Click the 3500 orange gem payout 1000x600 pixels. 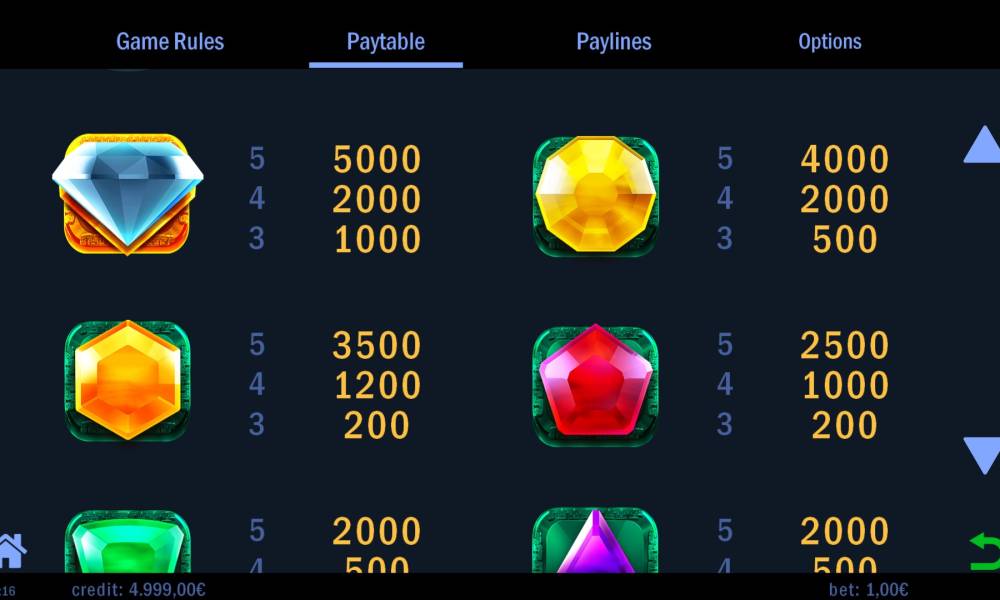377,345
